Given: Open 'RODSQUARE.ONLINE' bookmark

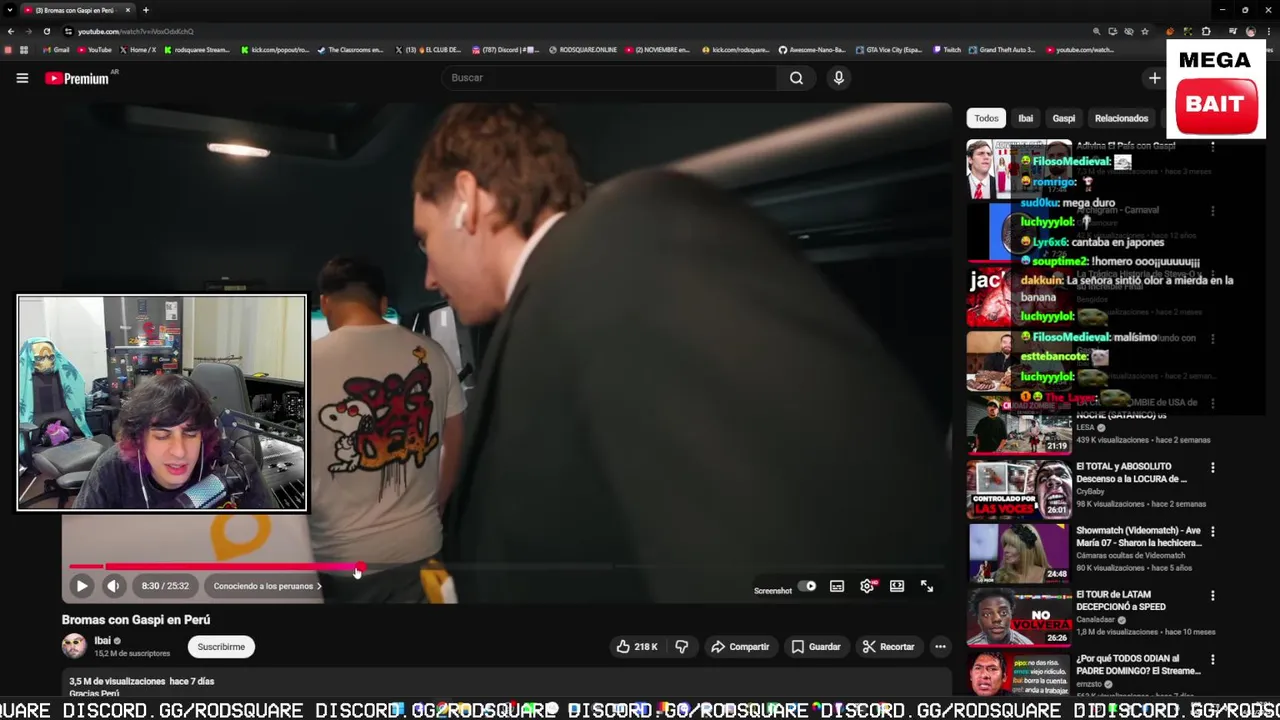Looking at the screenshot, I should pos(583,50).
